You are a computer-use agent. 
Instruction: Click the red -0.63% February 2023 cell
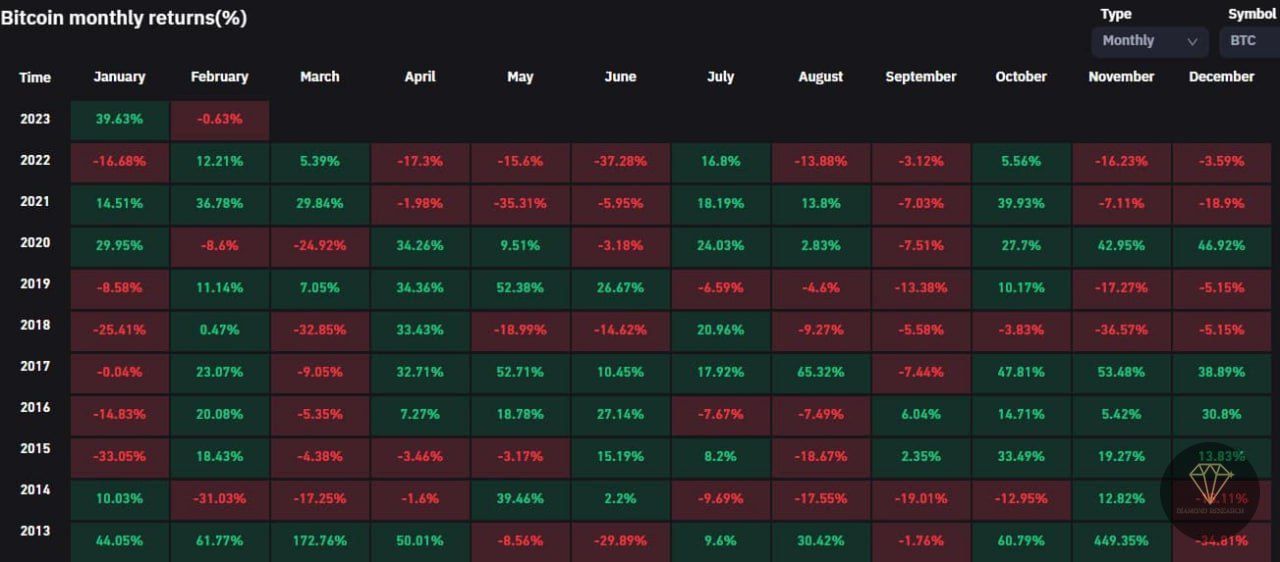[x=220, y=119]
